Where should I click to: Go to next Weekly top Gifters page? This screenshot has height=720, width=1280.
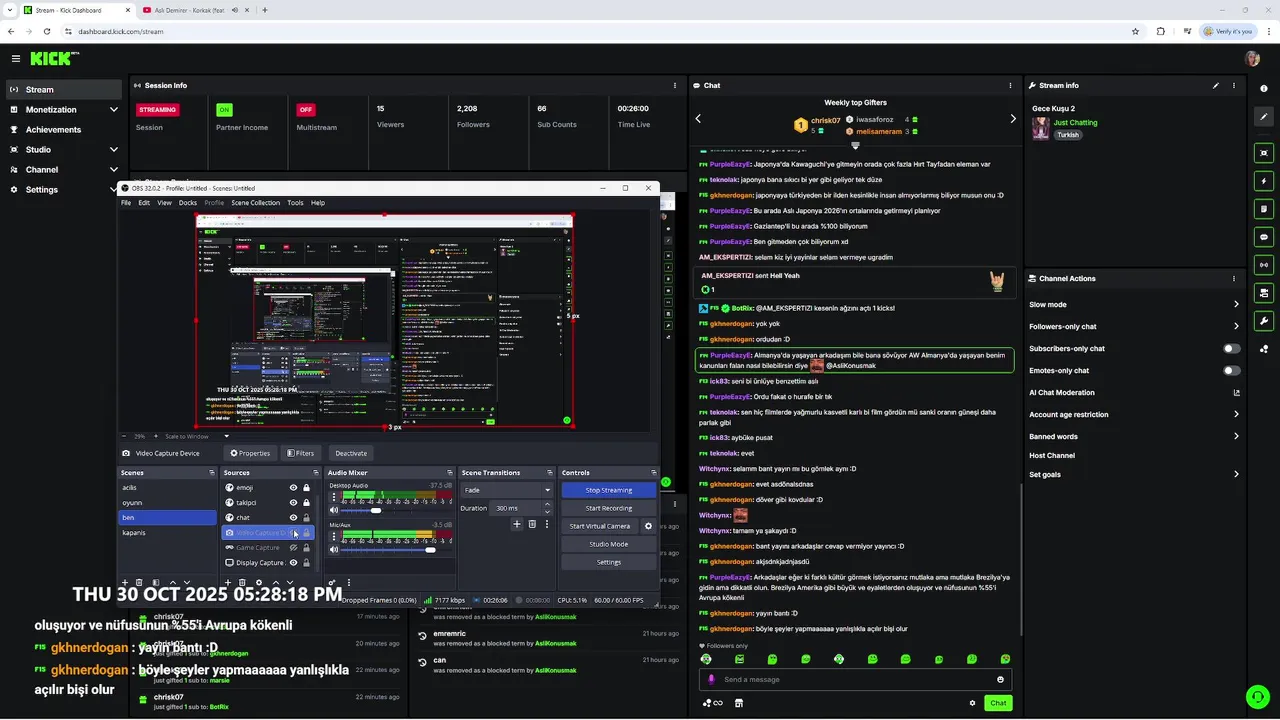pos(1013,119)
